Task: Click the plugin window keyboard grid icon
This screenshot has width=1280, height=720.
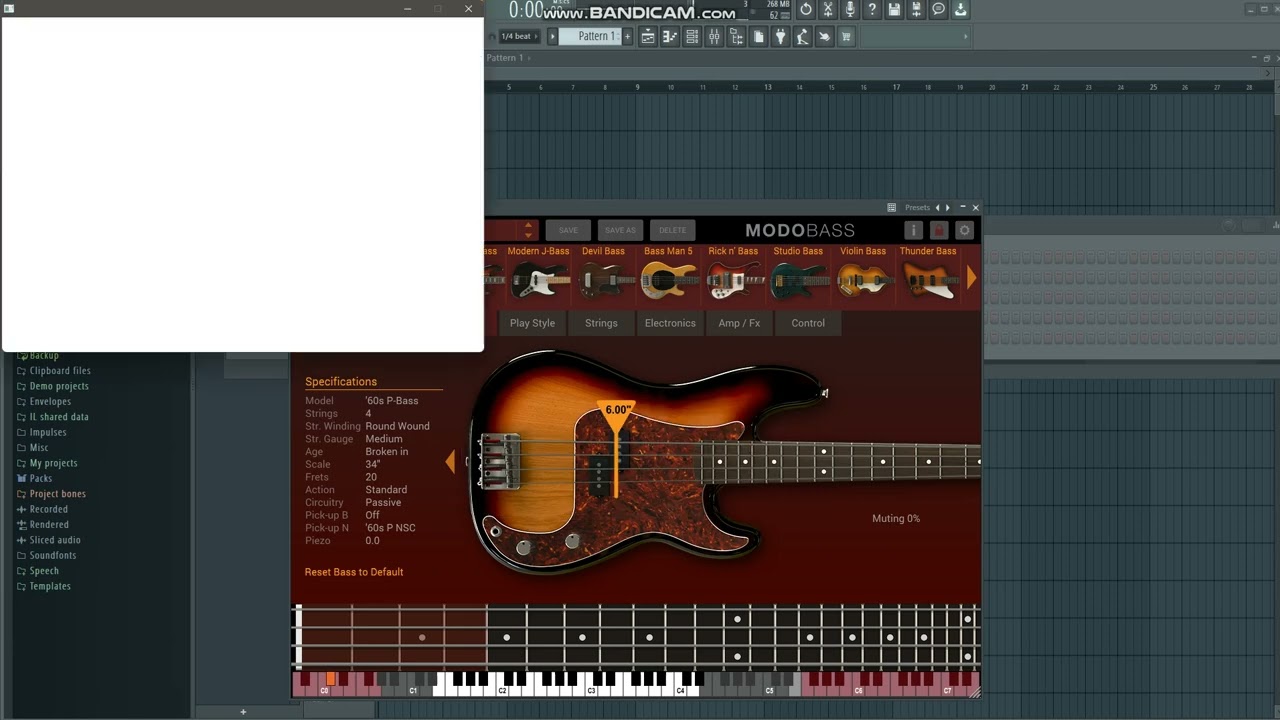Action: point(891,208)
